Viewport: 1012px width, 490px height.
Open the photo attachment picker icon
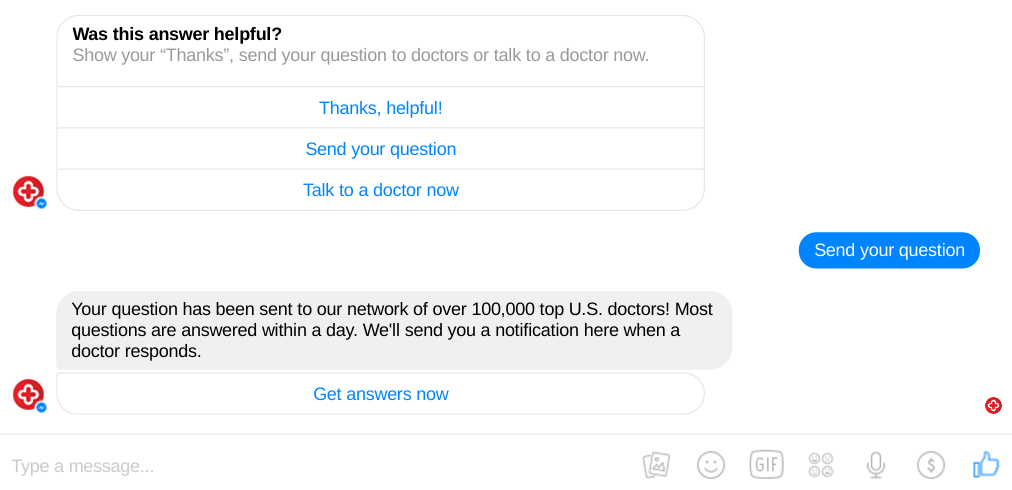click(x=656, y=465)
